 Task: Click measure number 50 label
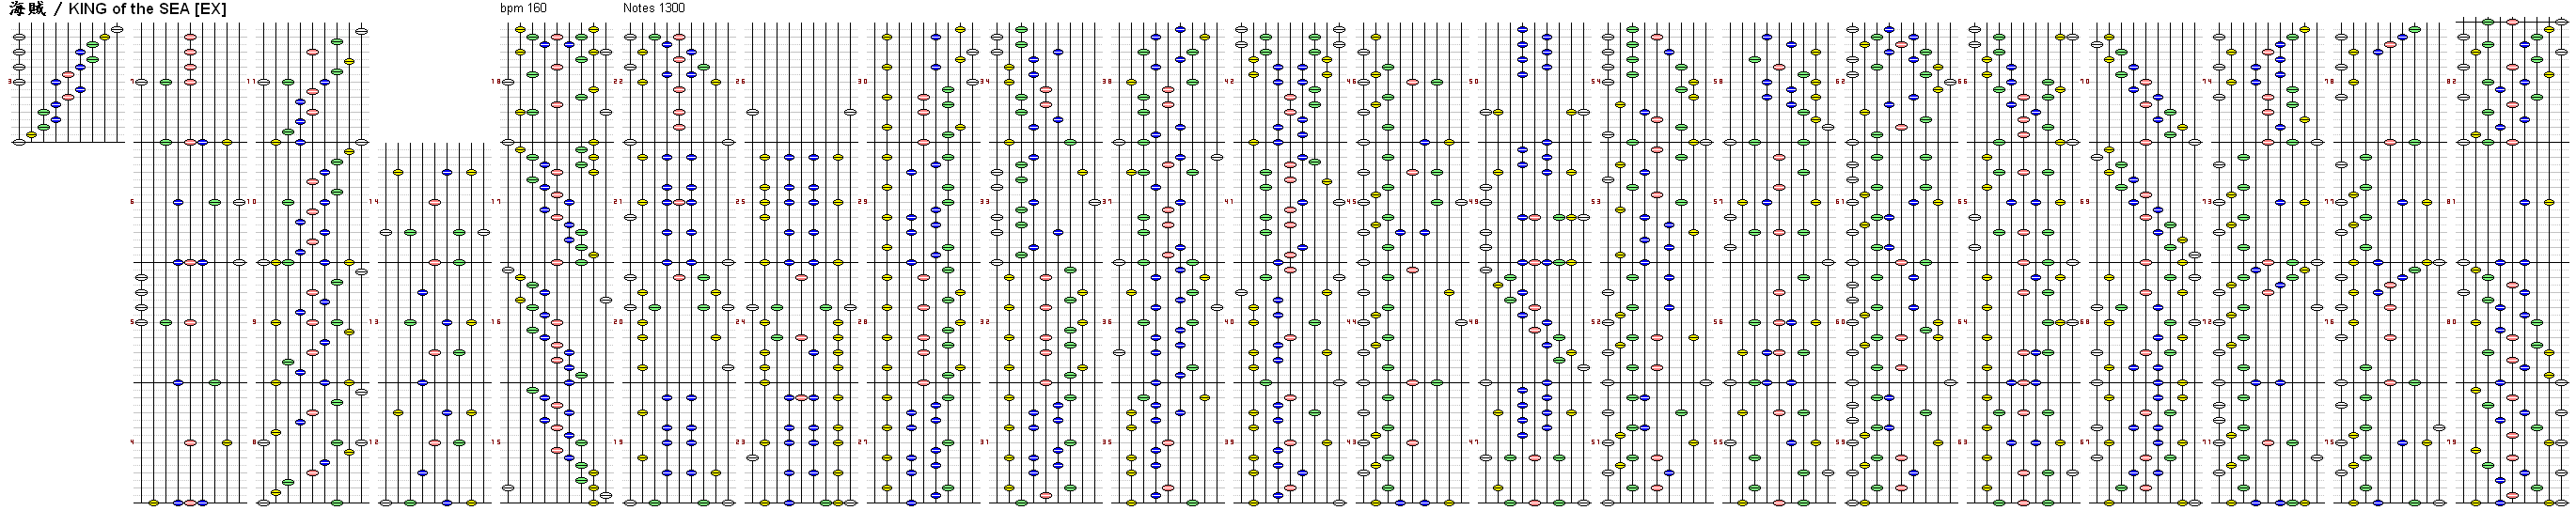(1474, 82)
